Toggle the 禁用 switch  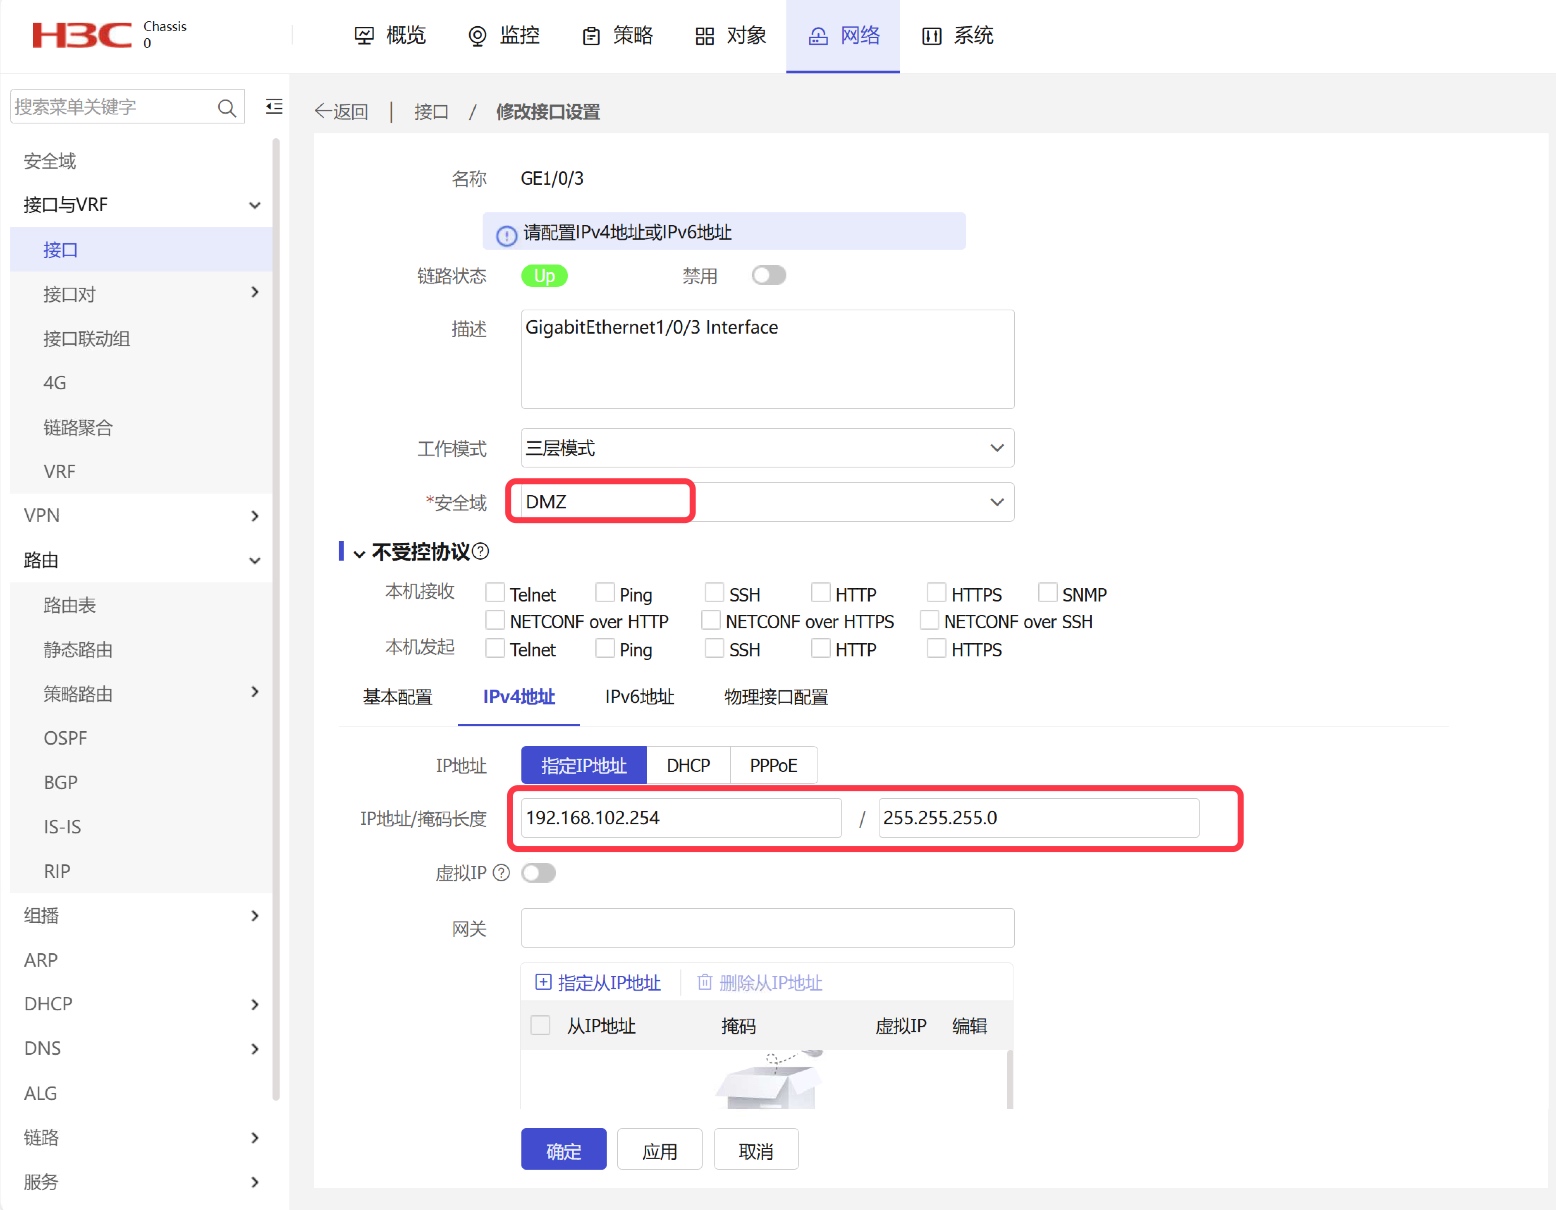[769, 275]
